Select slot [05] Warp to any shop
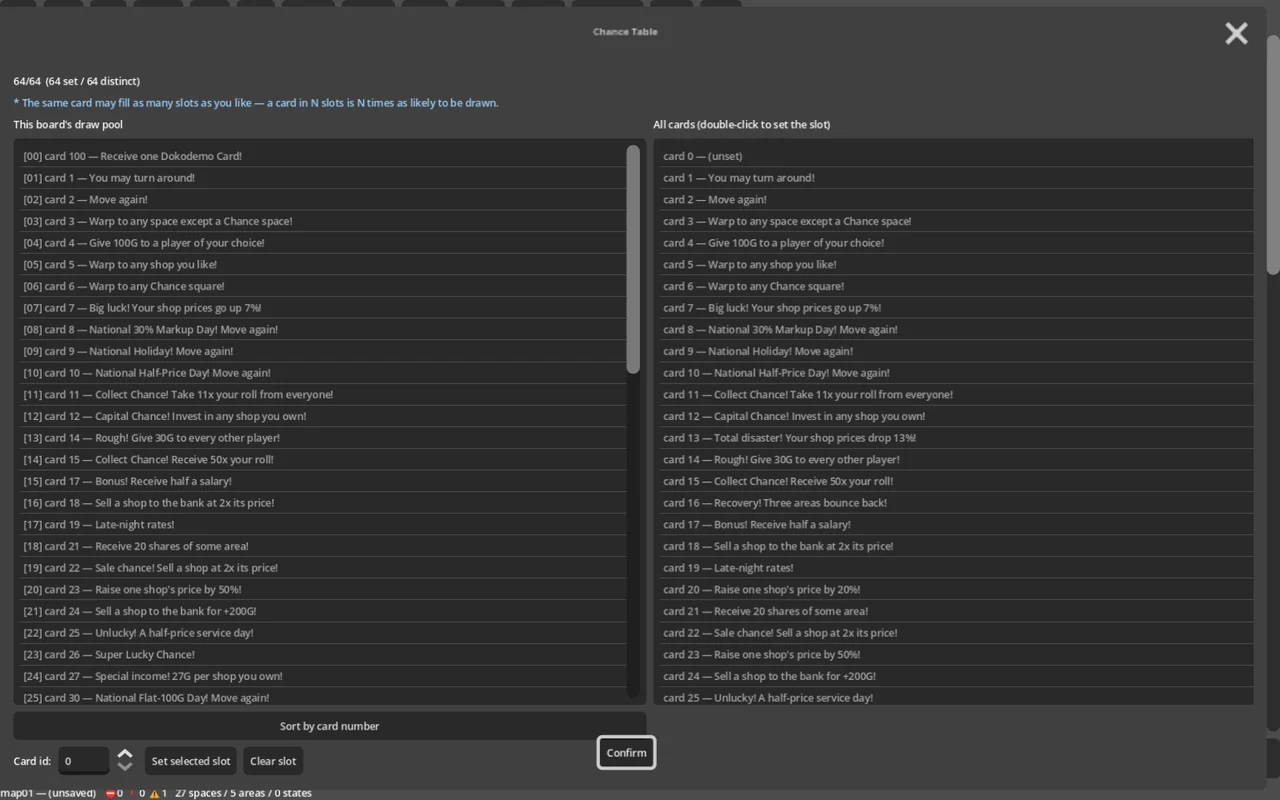This screenshot has width=1280, height=800. click(x=324, y=265)
